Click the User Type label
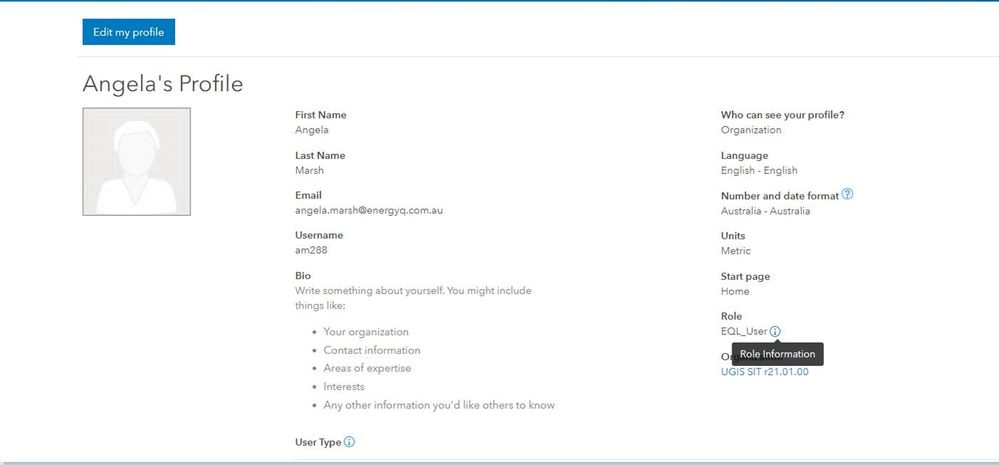This screenshot has width=999, height=465. point(317,442)
